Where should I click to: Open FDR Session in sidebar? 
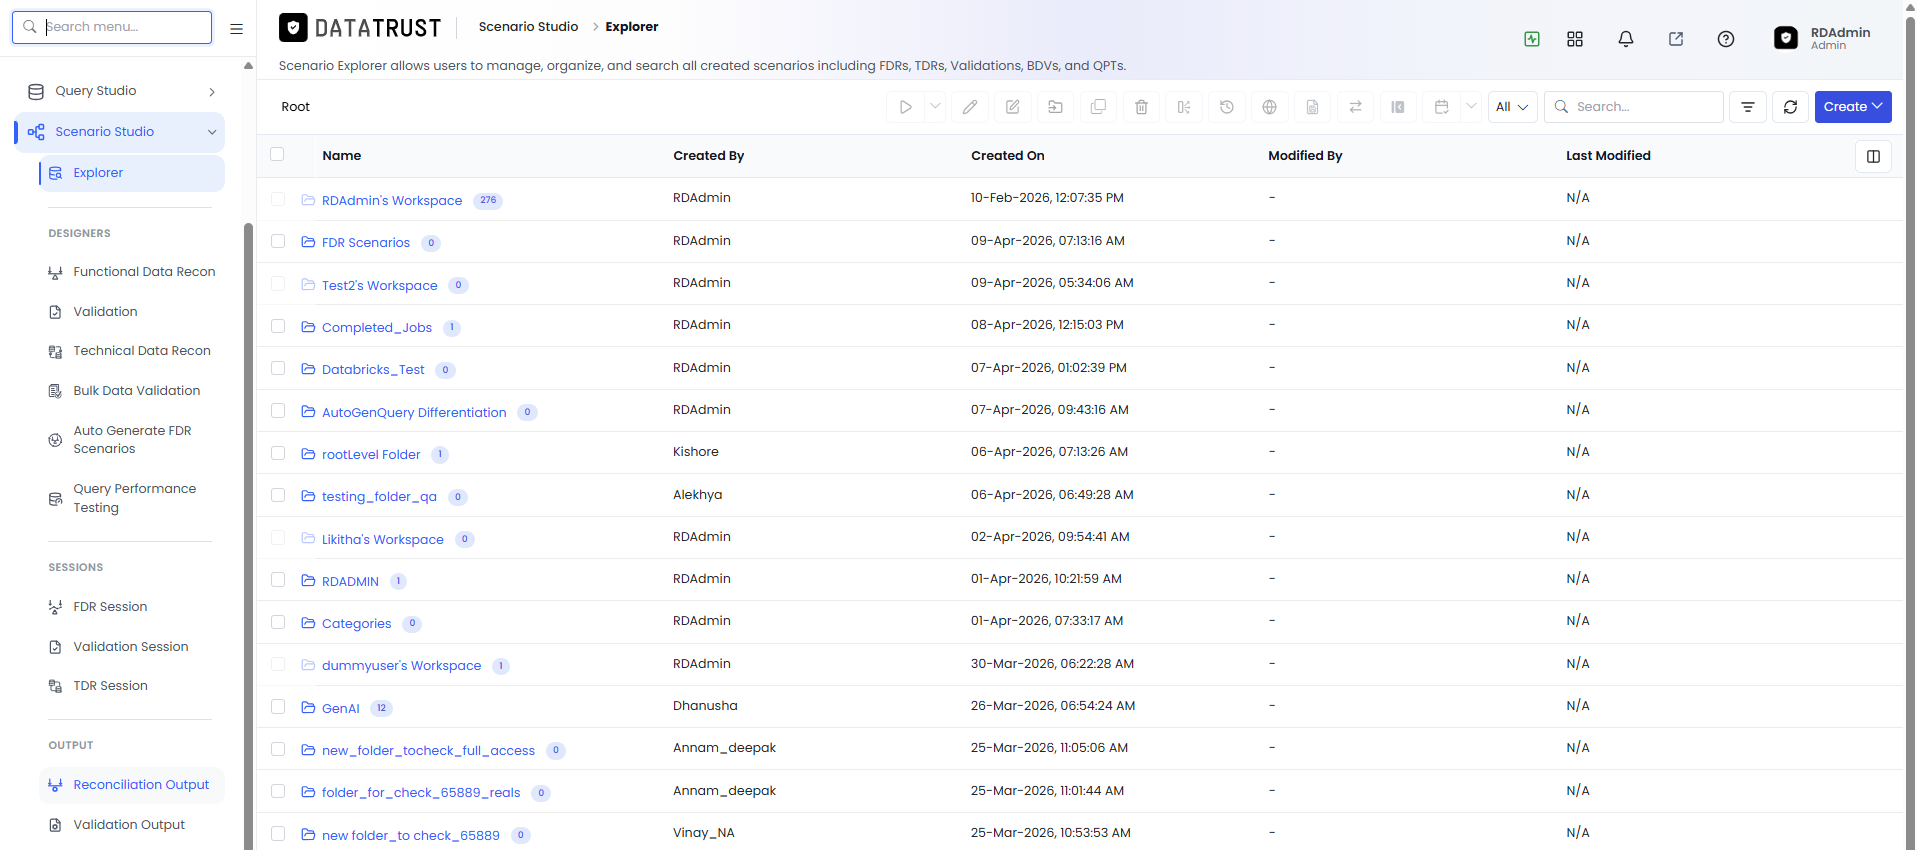(x=132, y=607)
